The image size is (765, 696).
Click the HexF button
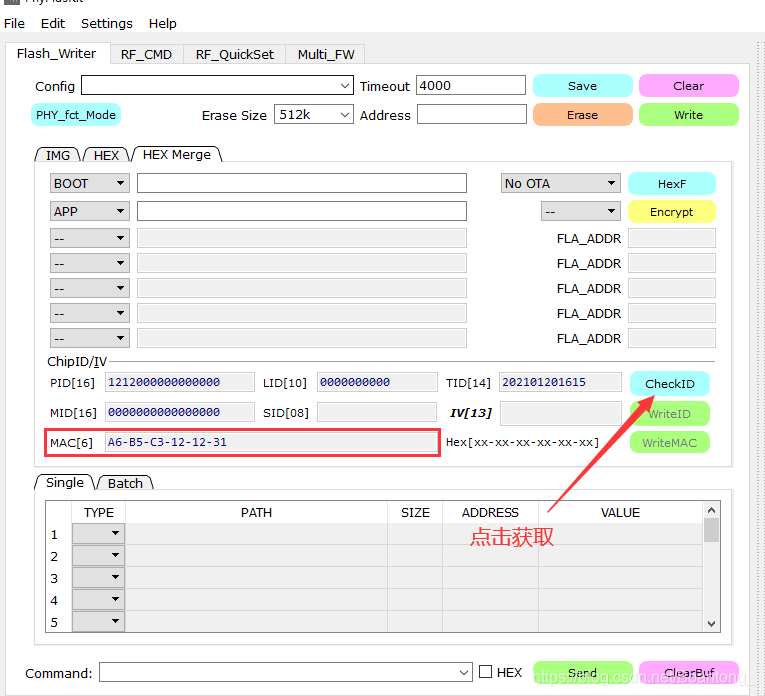point(672,184)
